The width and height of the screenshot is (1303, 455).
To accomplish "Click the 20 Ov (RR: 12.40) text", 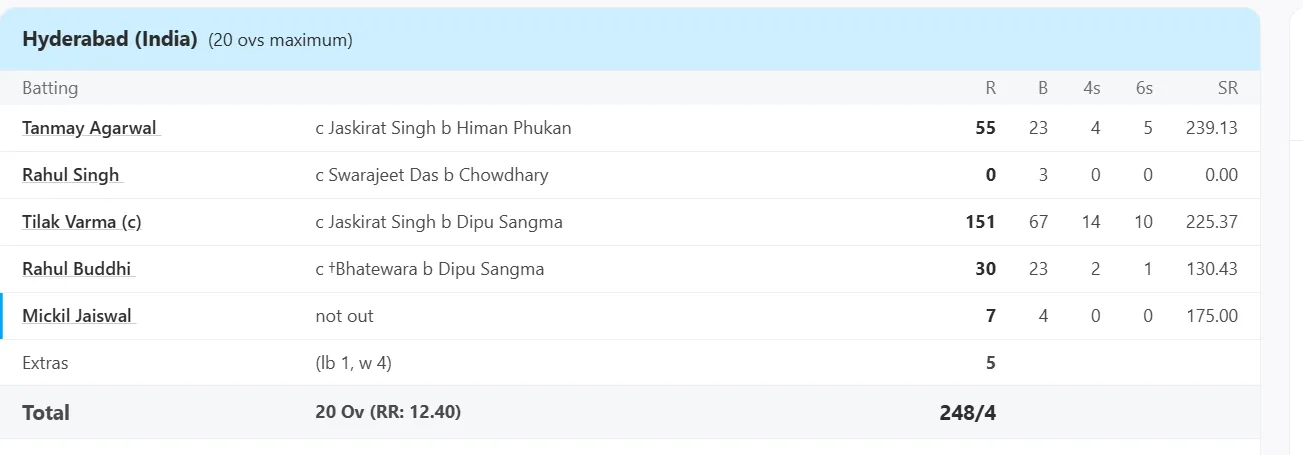I will click(388, 412).
